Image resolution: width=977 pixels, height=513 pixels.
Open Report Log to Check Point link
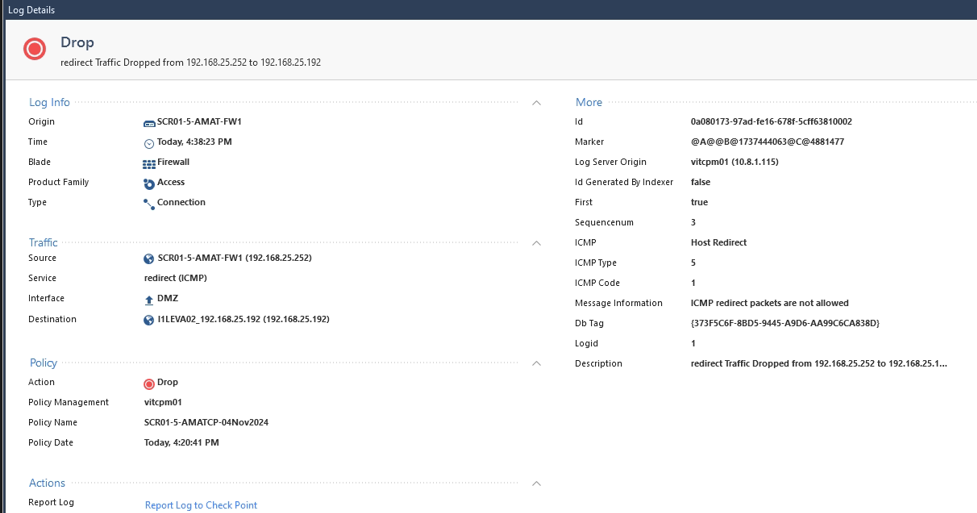pyautogui.click(x=201, y=505)
